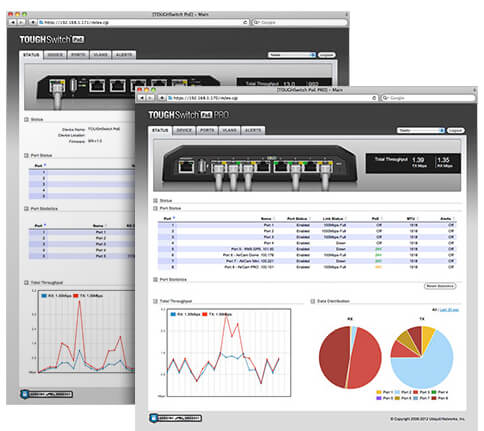484x431 pixels.
Task: Click the RX pie chart
Action: click(x=350, y=357)
